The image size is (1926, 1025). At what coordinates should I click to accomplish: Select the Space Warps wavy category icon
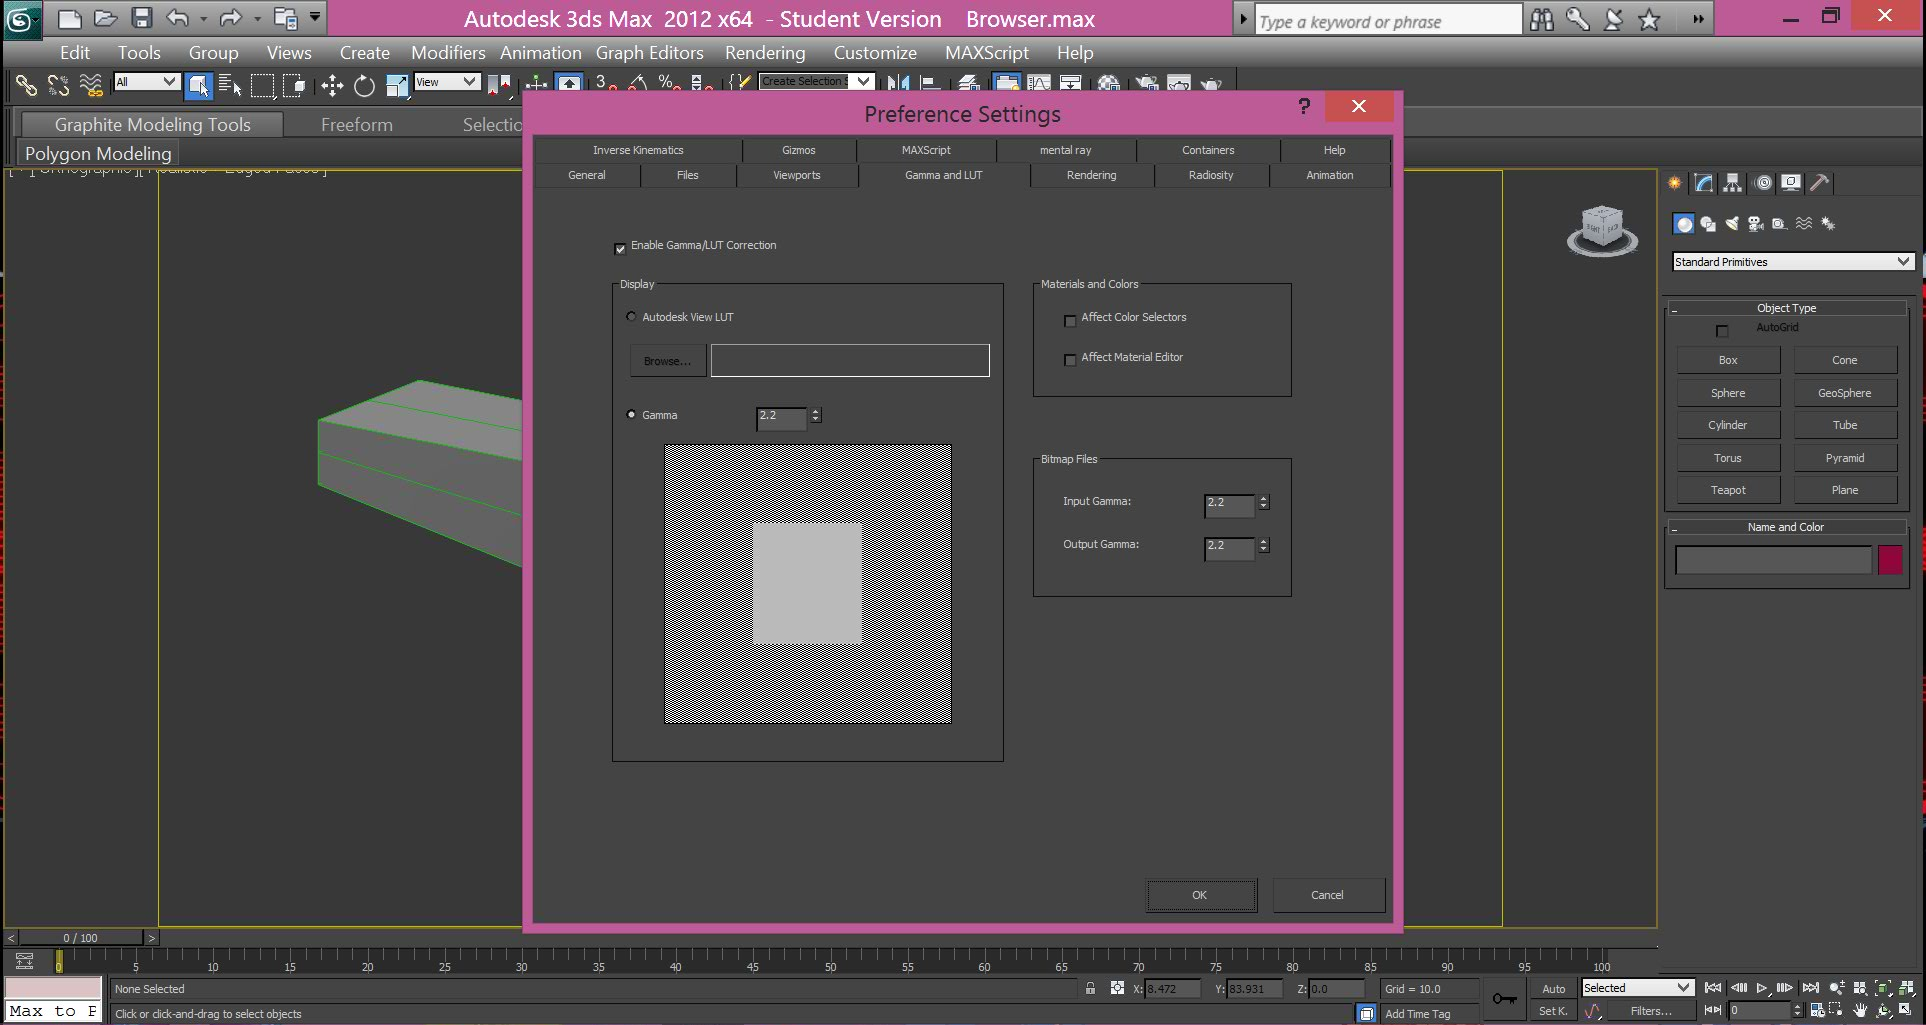pos(1804,224)
